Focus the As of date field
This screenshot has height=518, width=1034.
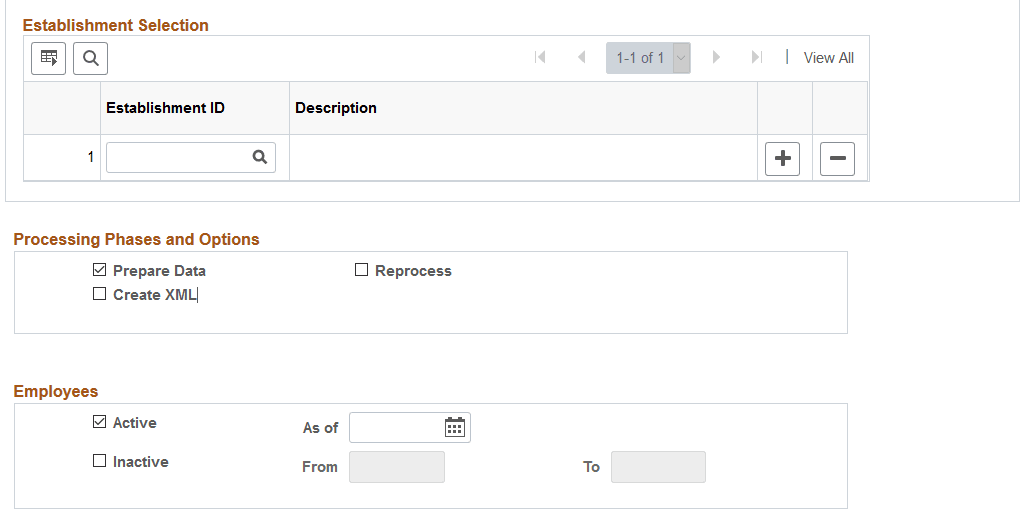pos(395,427)
